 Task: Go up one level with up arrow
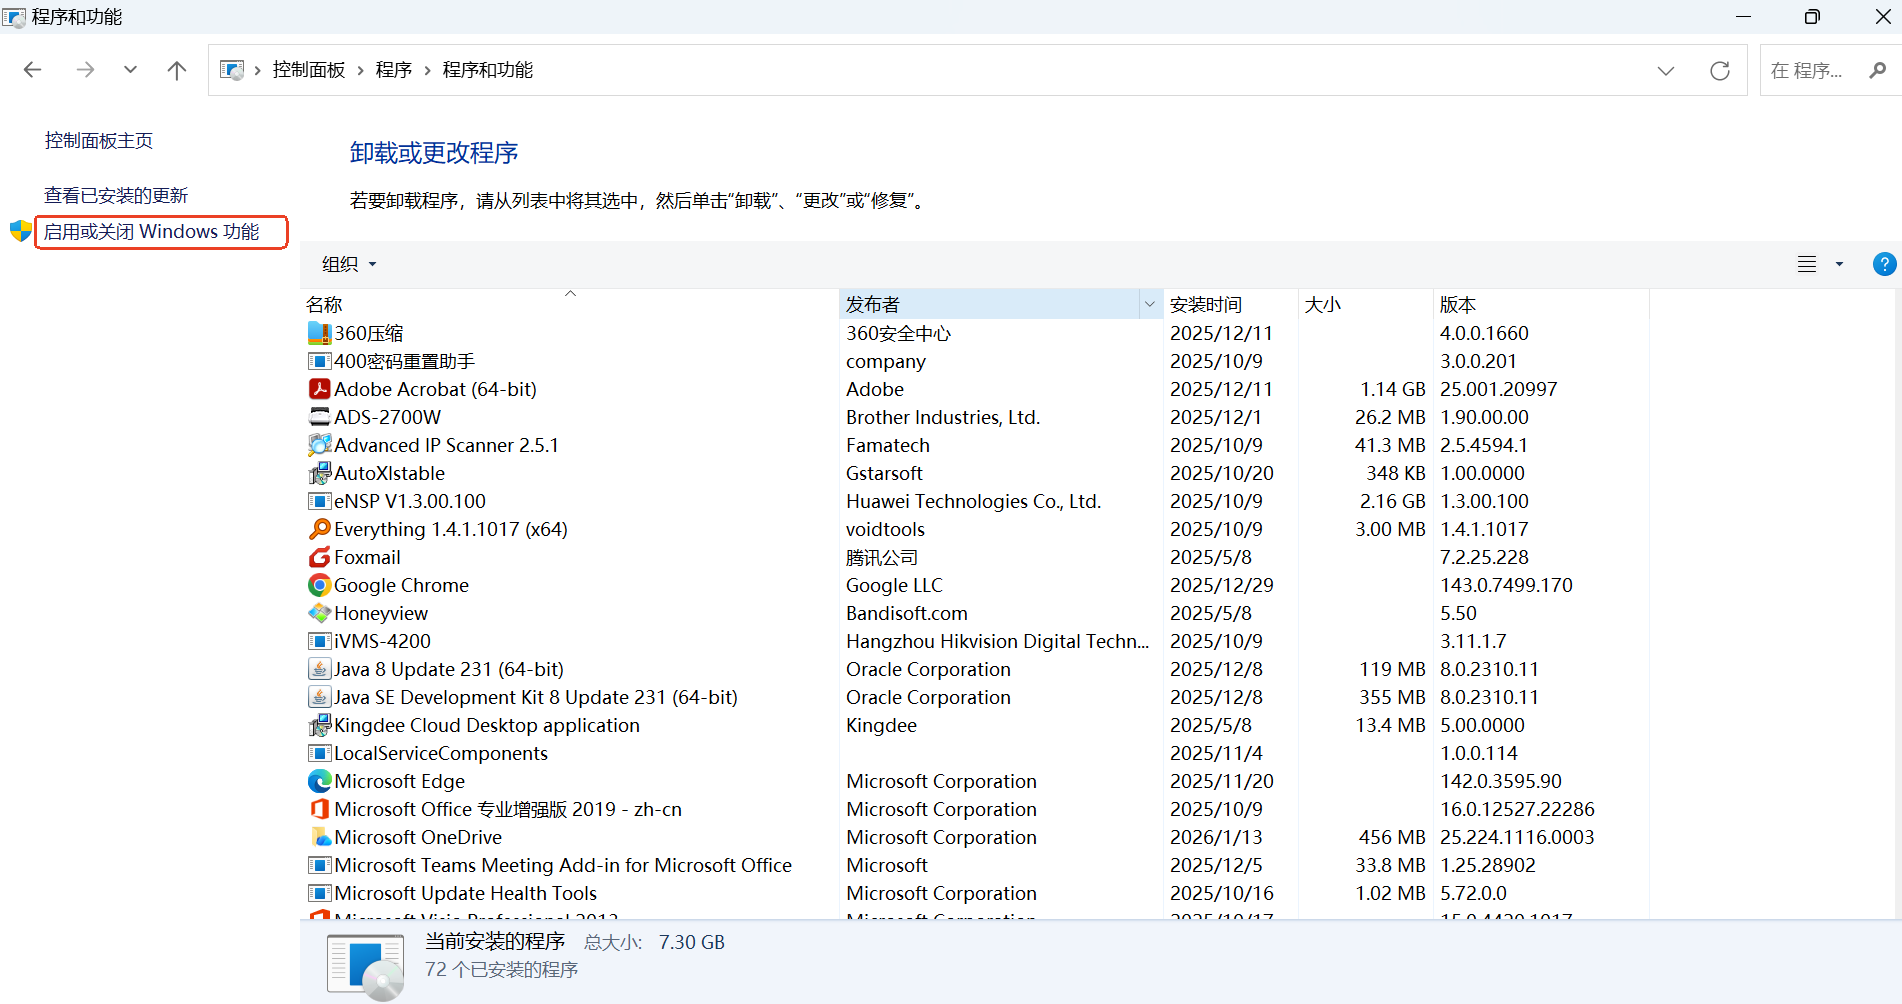point(177,70)
